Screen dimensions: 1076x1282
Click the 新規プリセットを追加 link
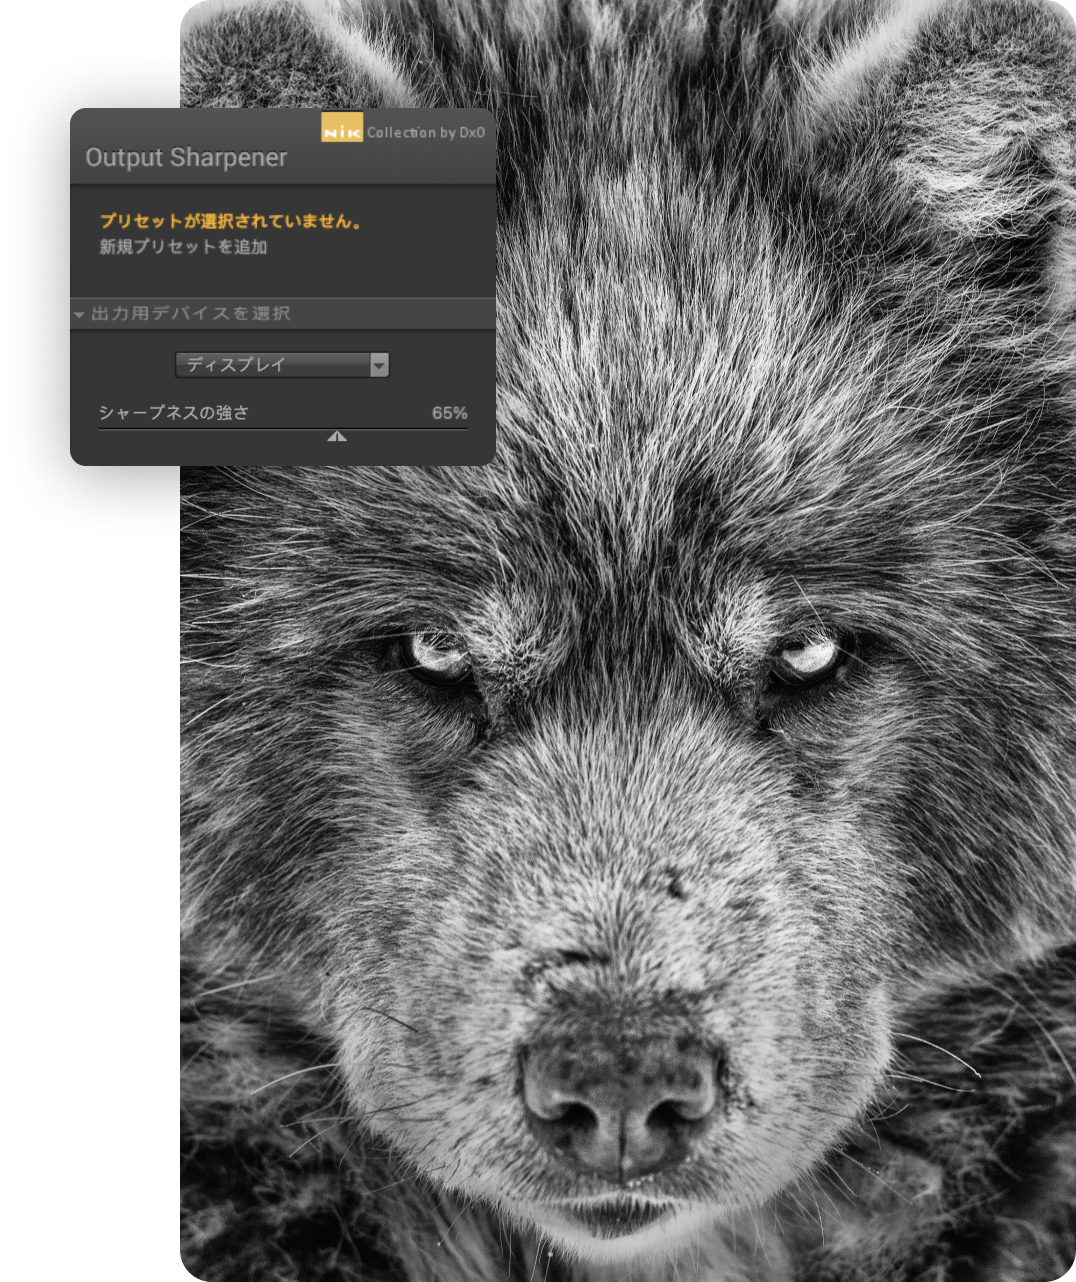pyautogui.click(x=183, y=247)
